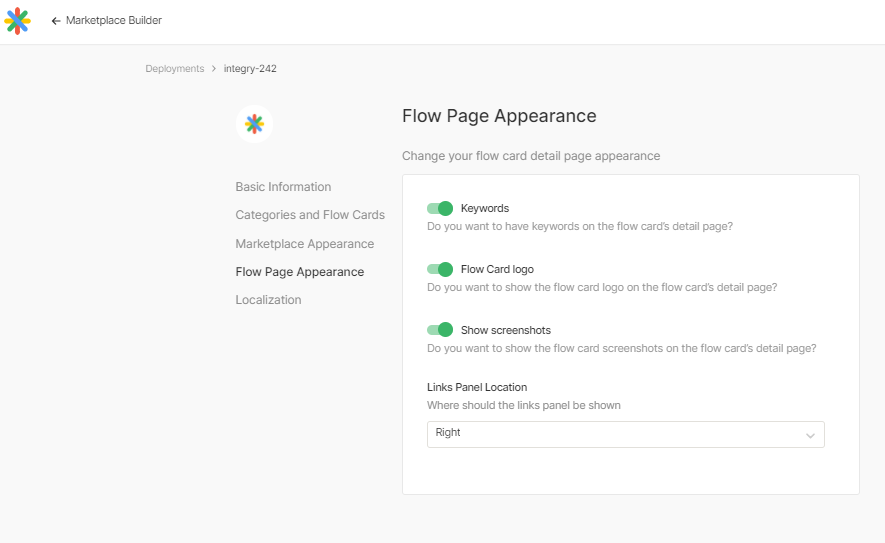Click the Flow Card logo label
This screenshot has height=543, width=885.
497,269
